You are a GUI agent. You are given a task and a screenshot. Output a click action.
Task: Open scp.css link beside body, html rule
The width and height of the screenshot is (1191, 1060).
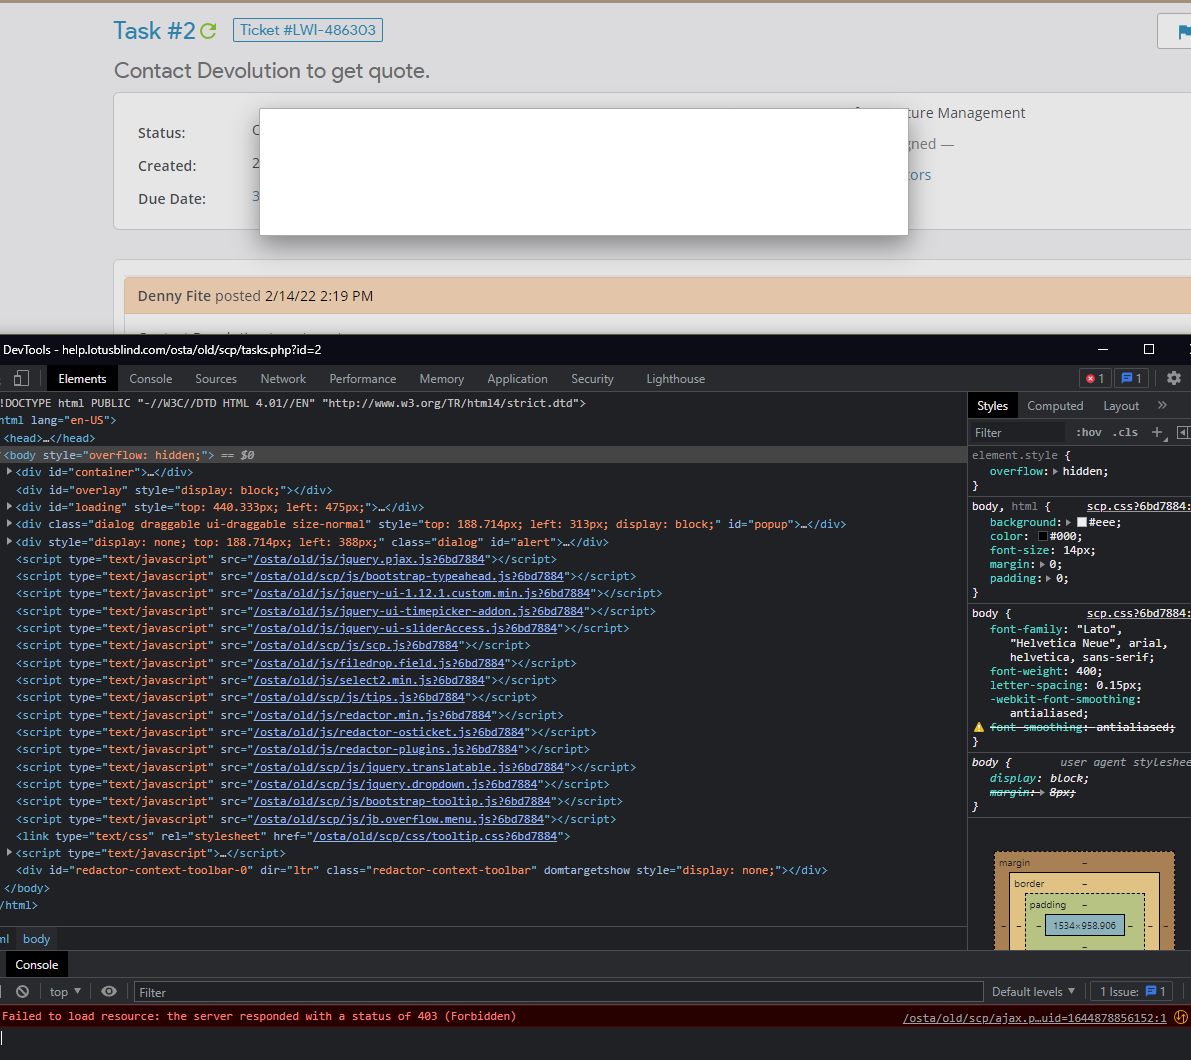pyautogui.click(x=1138, y=506)
